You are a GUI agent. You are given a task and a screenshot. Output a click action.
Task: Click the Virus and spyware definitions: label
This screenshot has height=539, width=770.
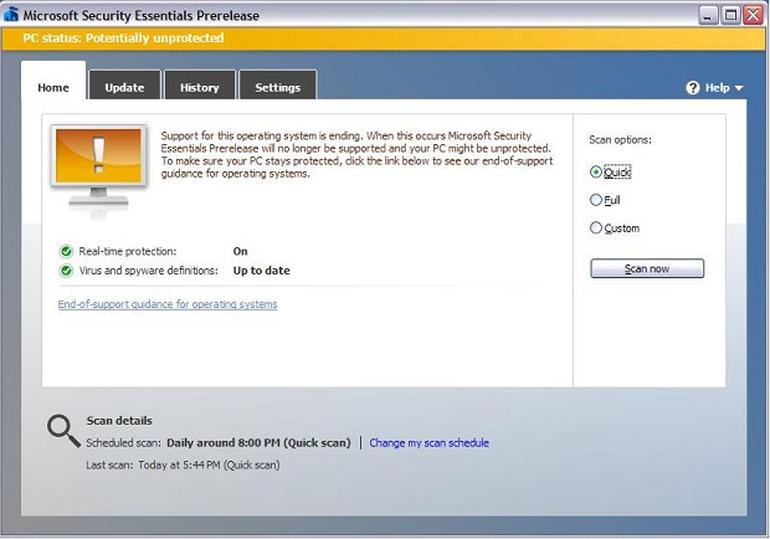(x=148, y=270)
